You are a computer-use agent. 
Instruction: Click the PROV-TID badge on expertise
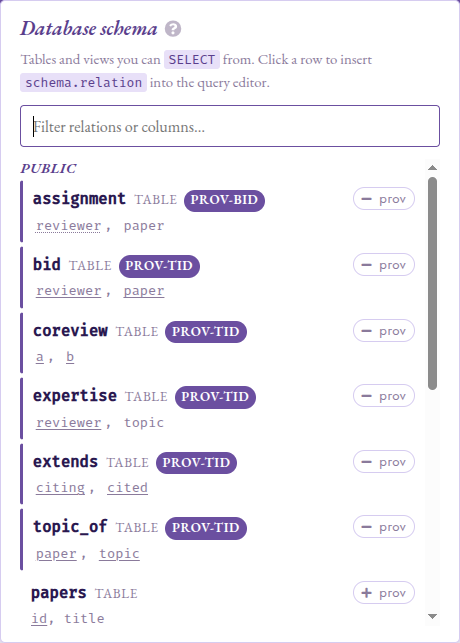215,397
